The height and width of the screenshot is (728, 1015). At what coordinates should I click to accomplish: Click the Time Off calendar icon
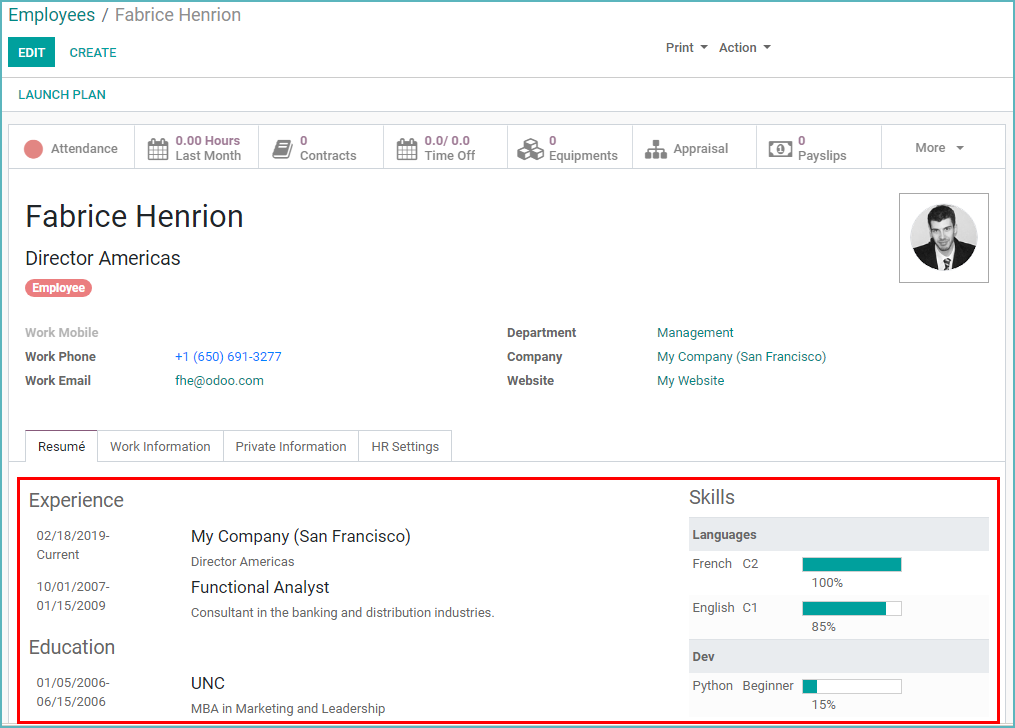(x=408, y=147)
